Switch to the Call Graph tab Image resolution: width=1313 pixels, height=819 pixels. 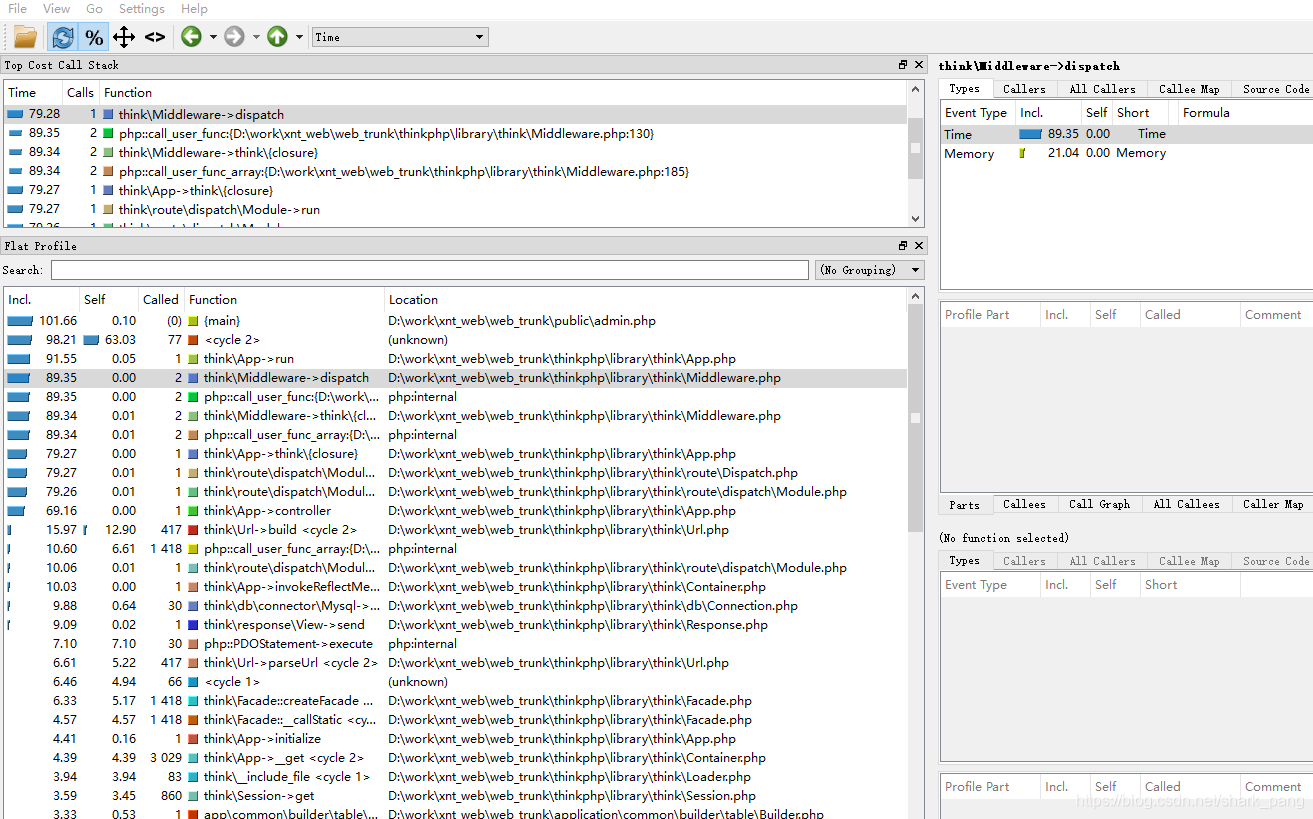coord(1098,503)
